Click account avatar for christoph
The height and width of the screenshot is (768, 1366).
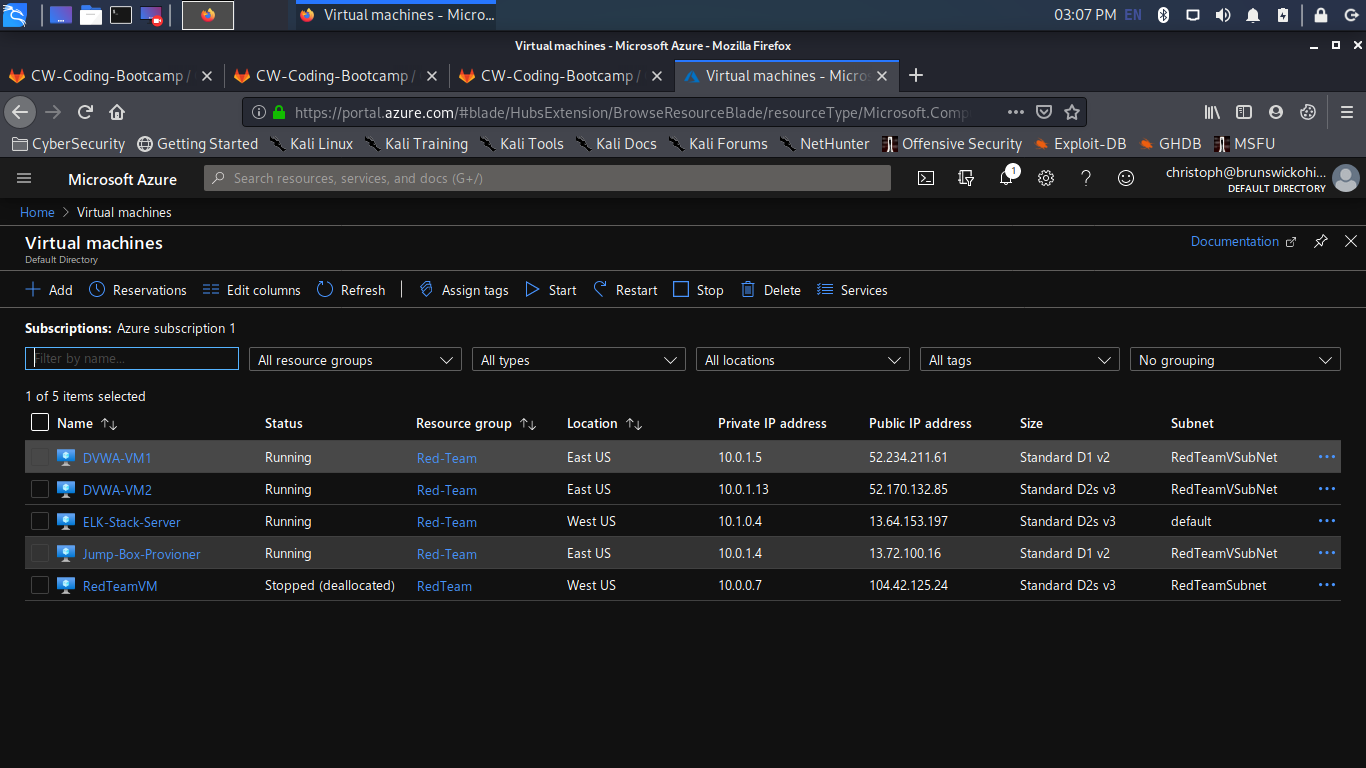tap(1345, 178)
